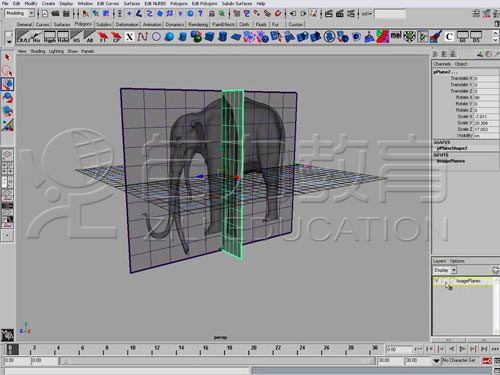
Task: Open the Edit Polygons menu
Action: (204, 3)
